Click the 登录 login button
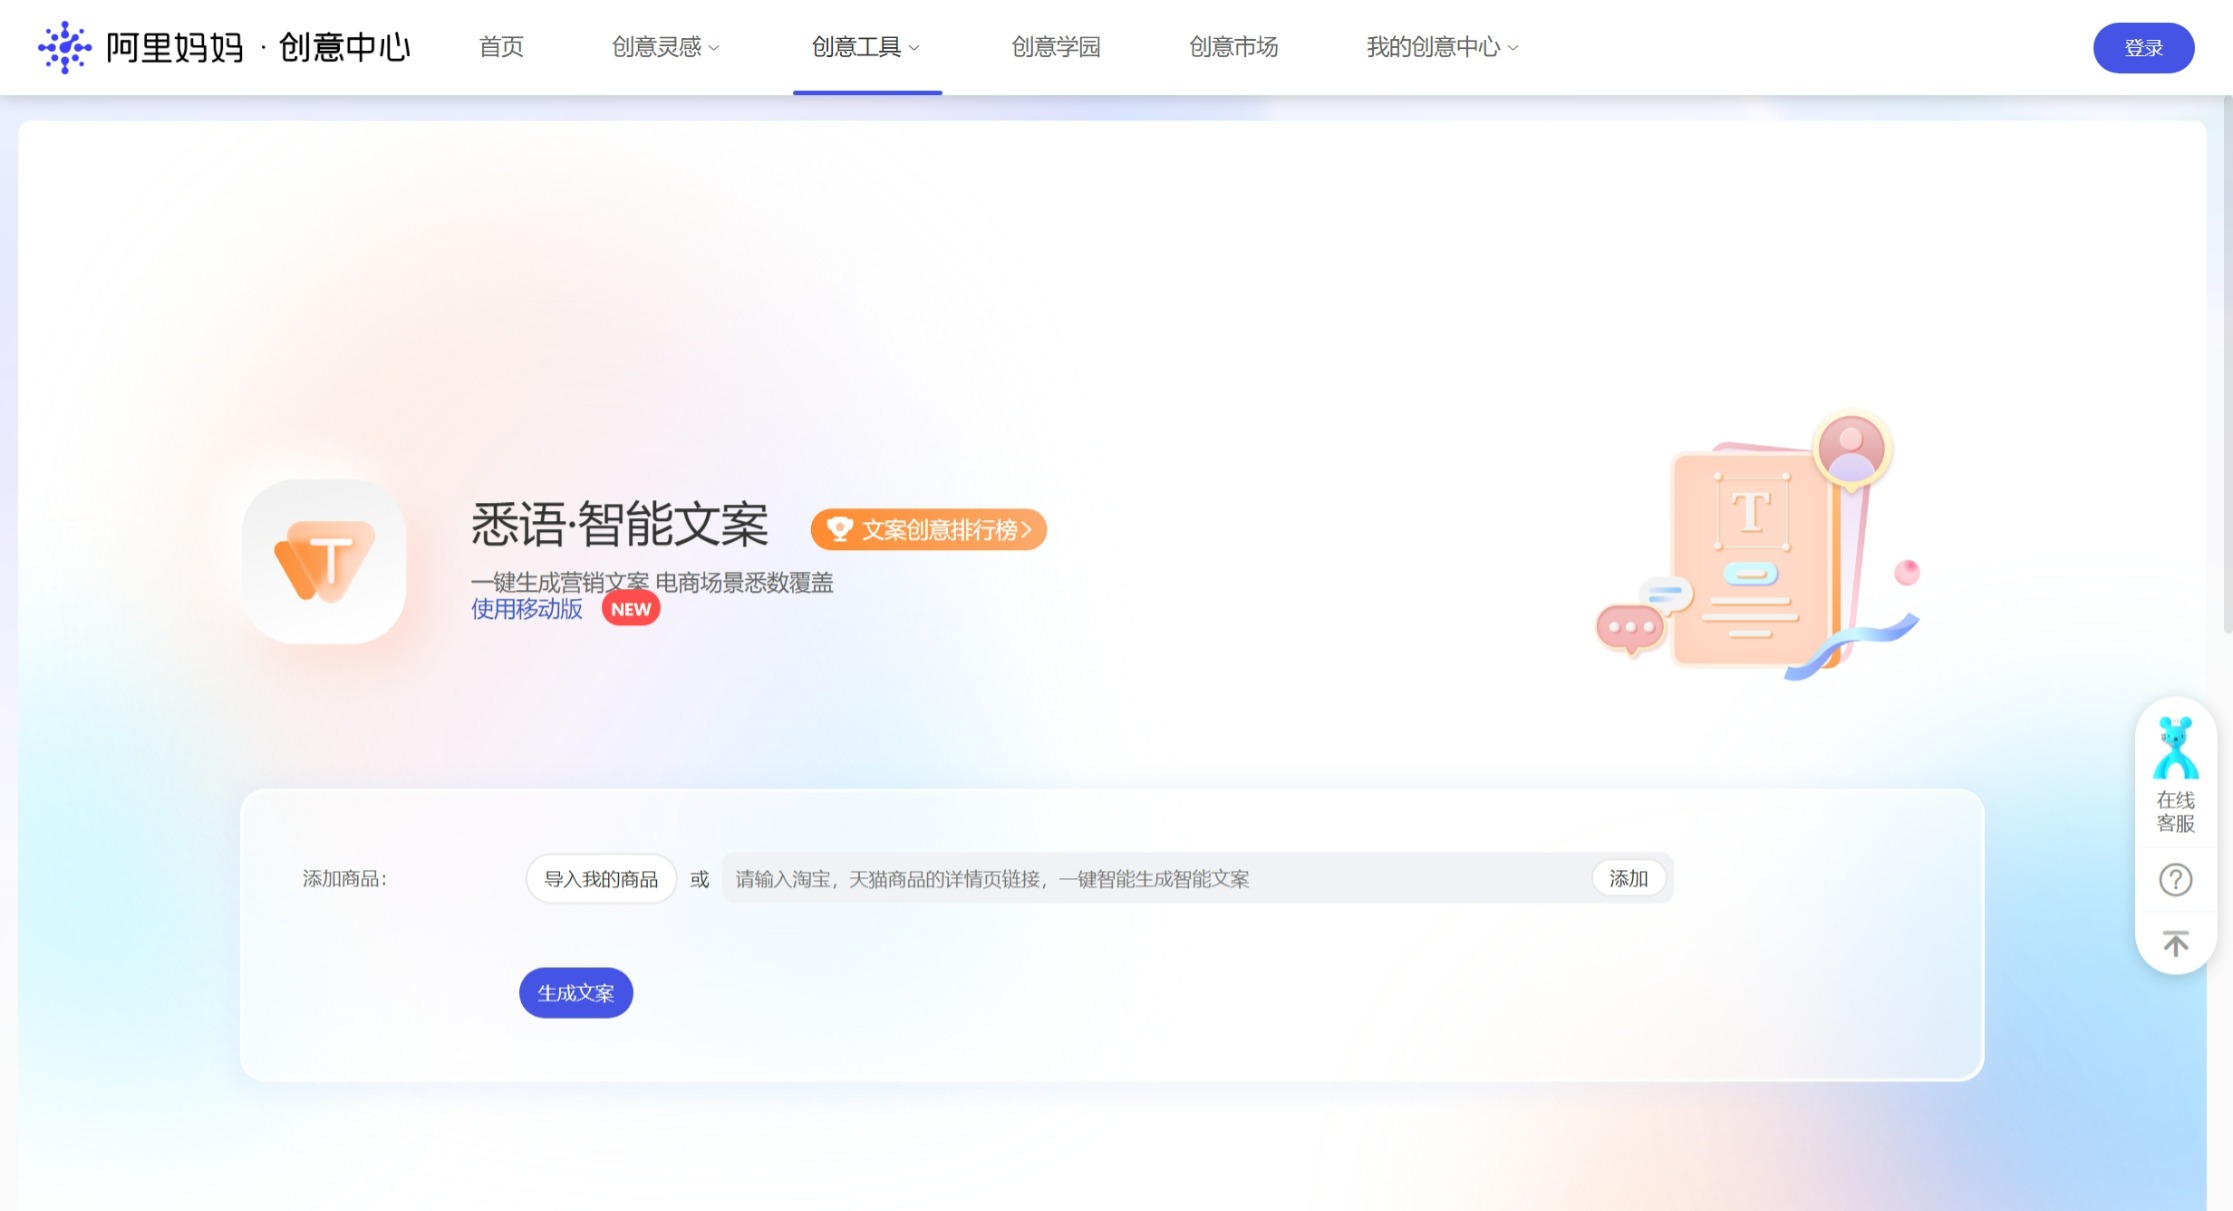The image size is (2233, 1211). pos(2143,48)
